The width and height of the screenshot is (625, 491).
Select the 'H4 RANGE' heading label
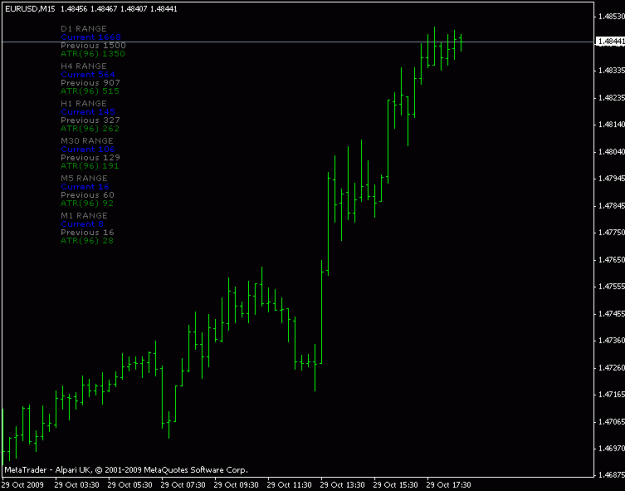click(x=84, y=66)
